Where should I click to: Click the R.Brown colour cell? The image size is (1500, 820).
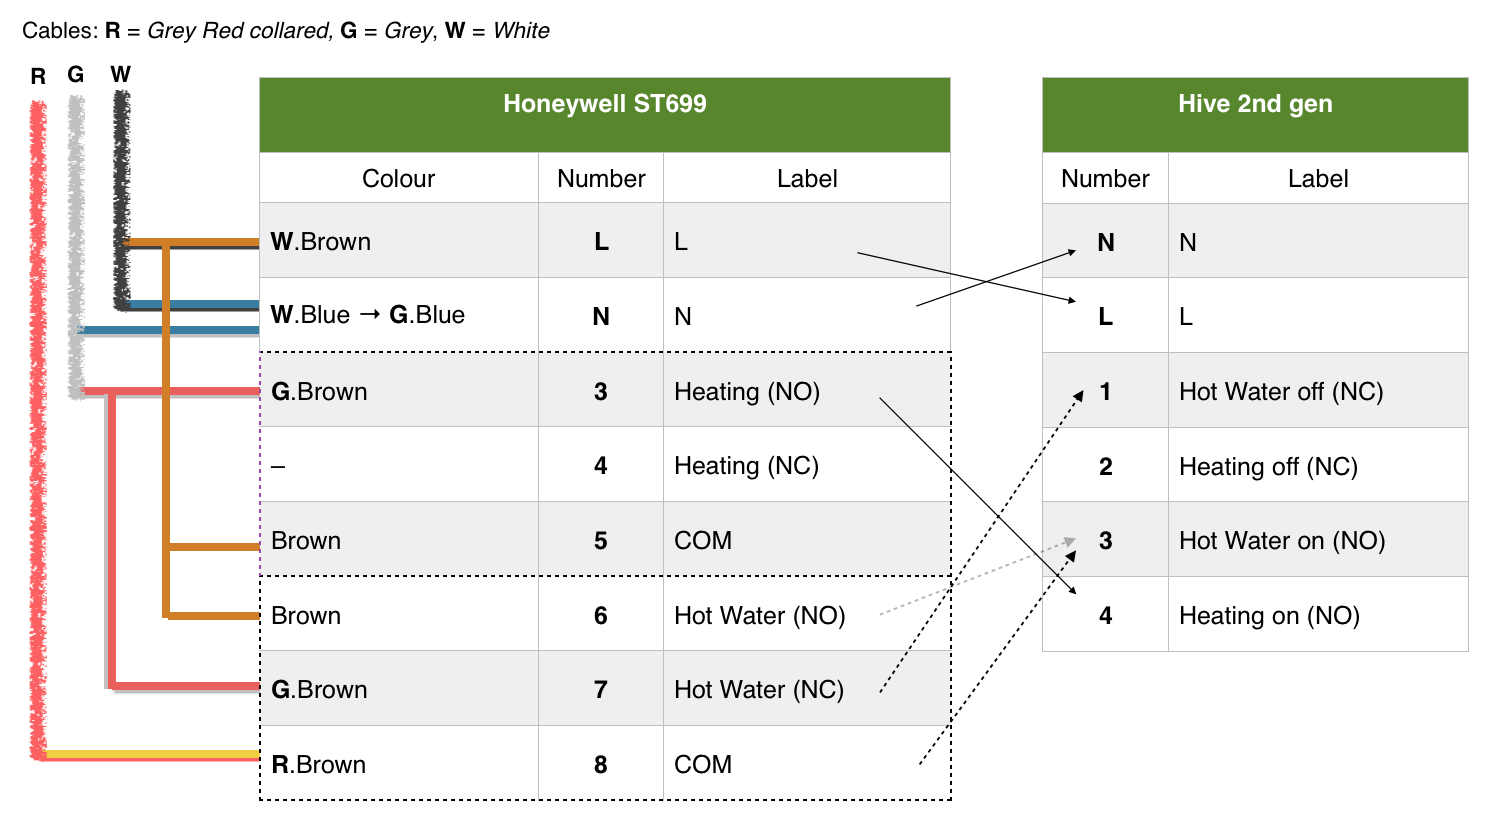pos(319,765)
